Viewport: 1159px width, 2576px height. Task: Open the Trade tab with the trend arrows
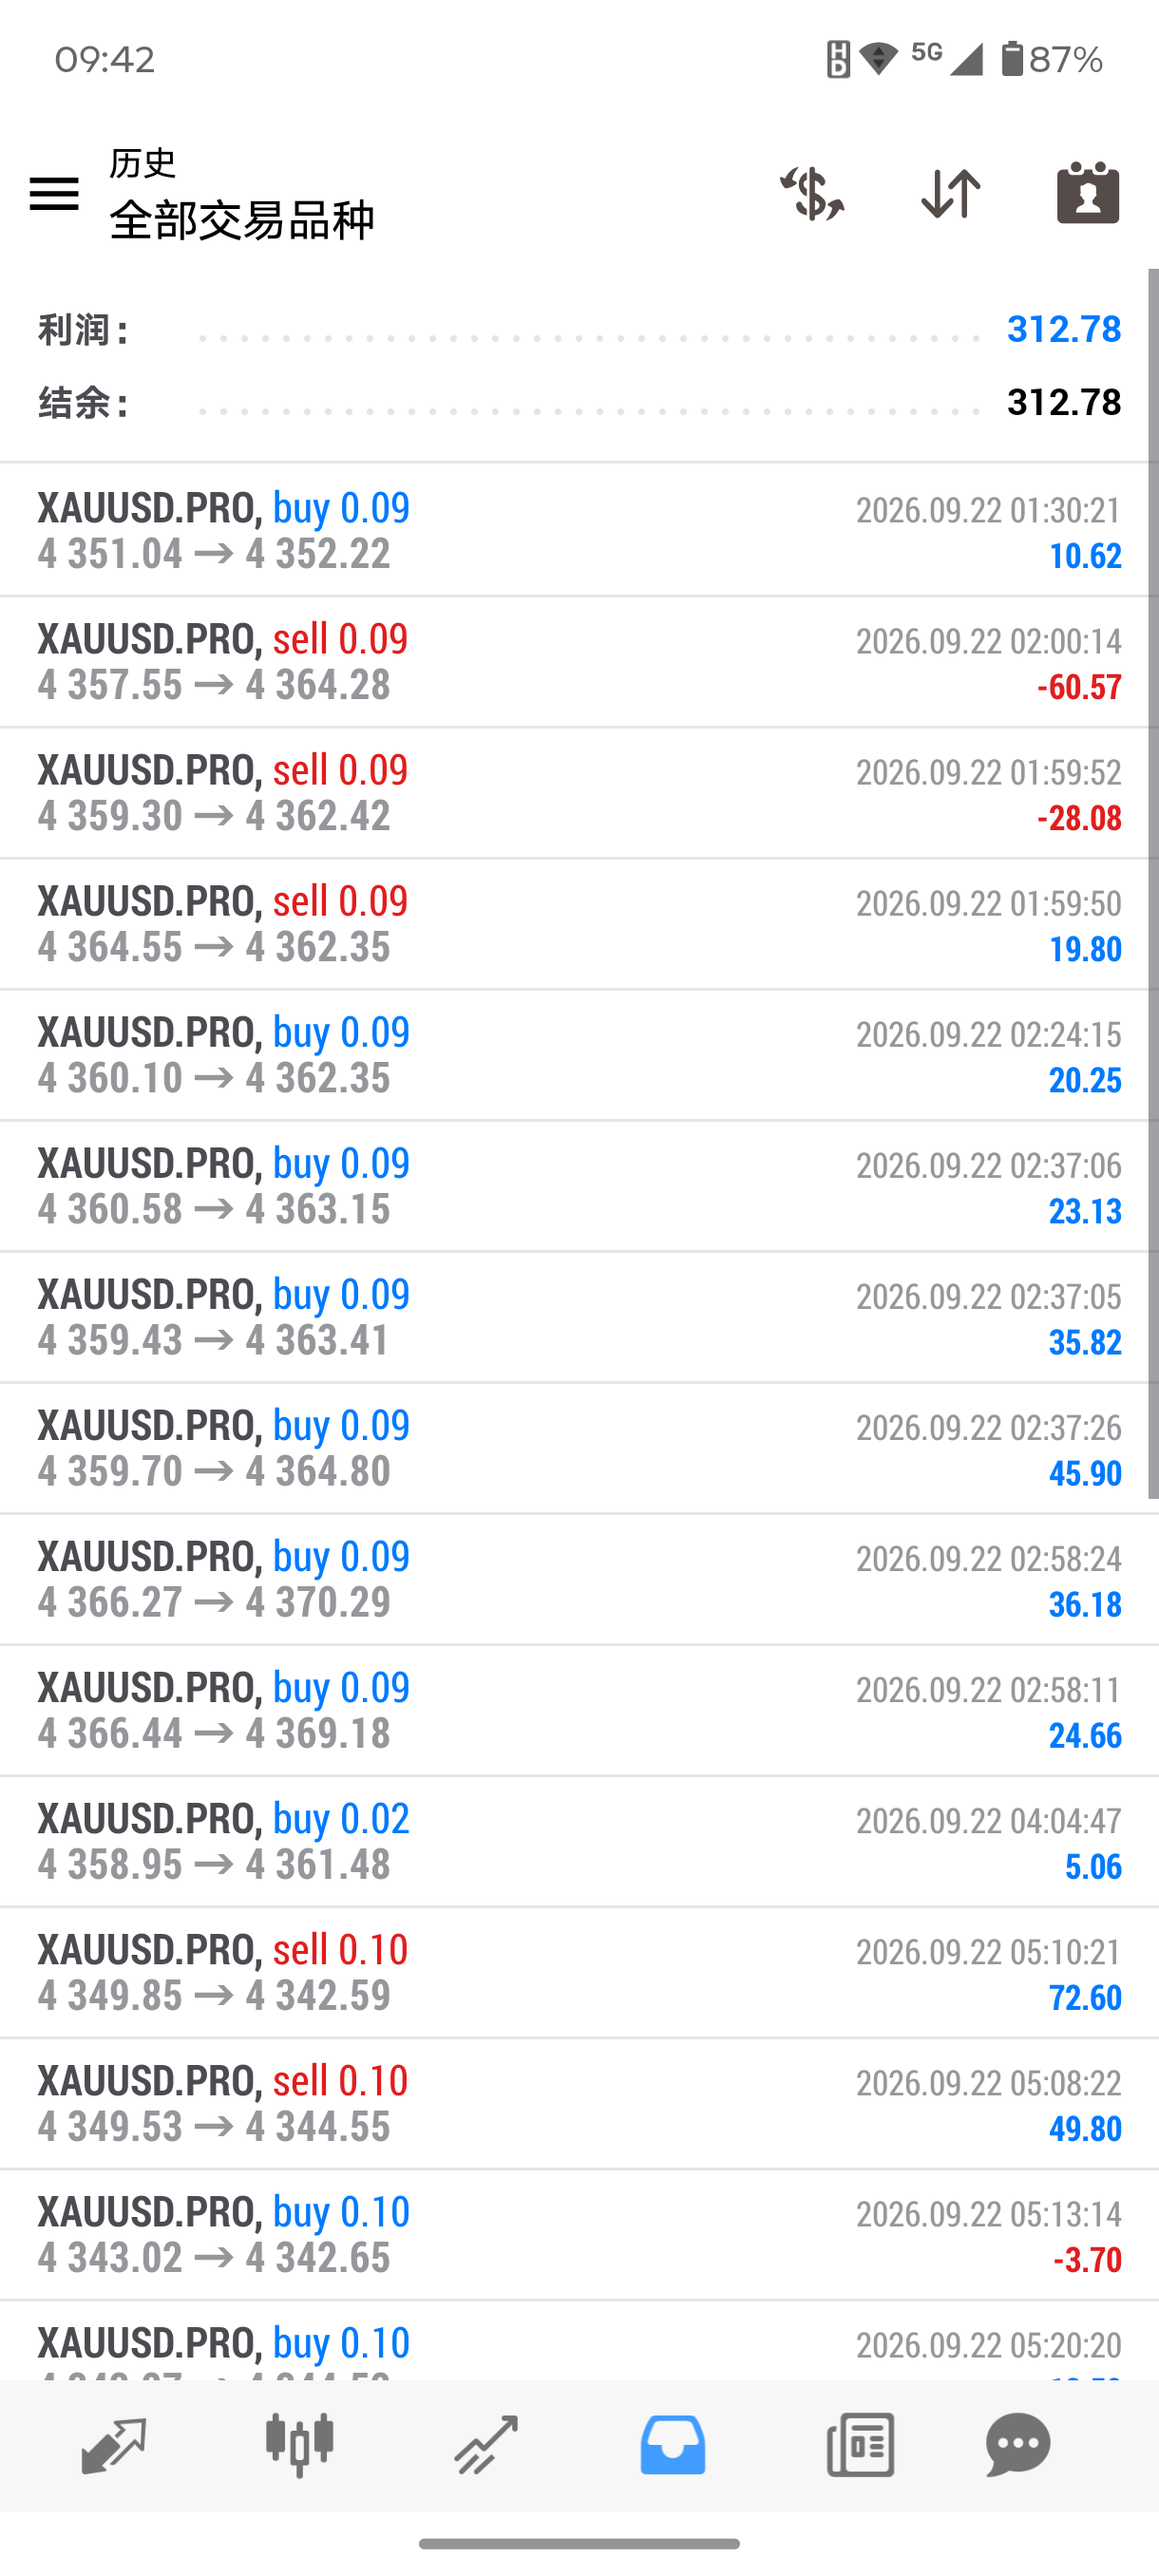486,2445
